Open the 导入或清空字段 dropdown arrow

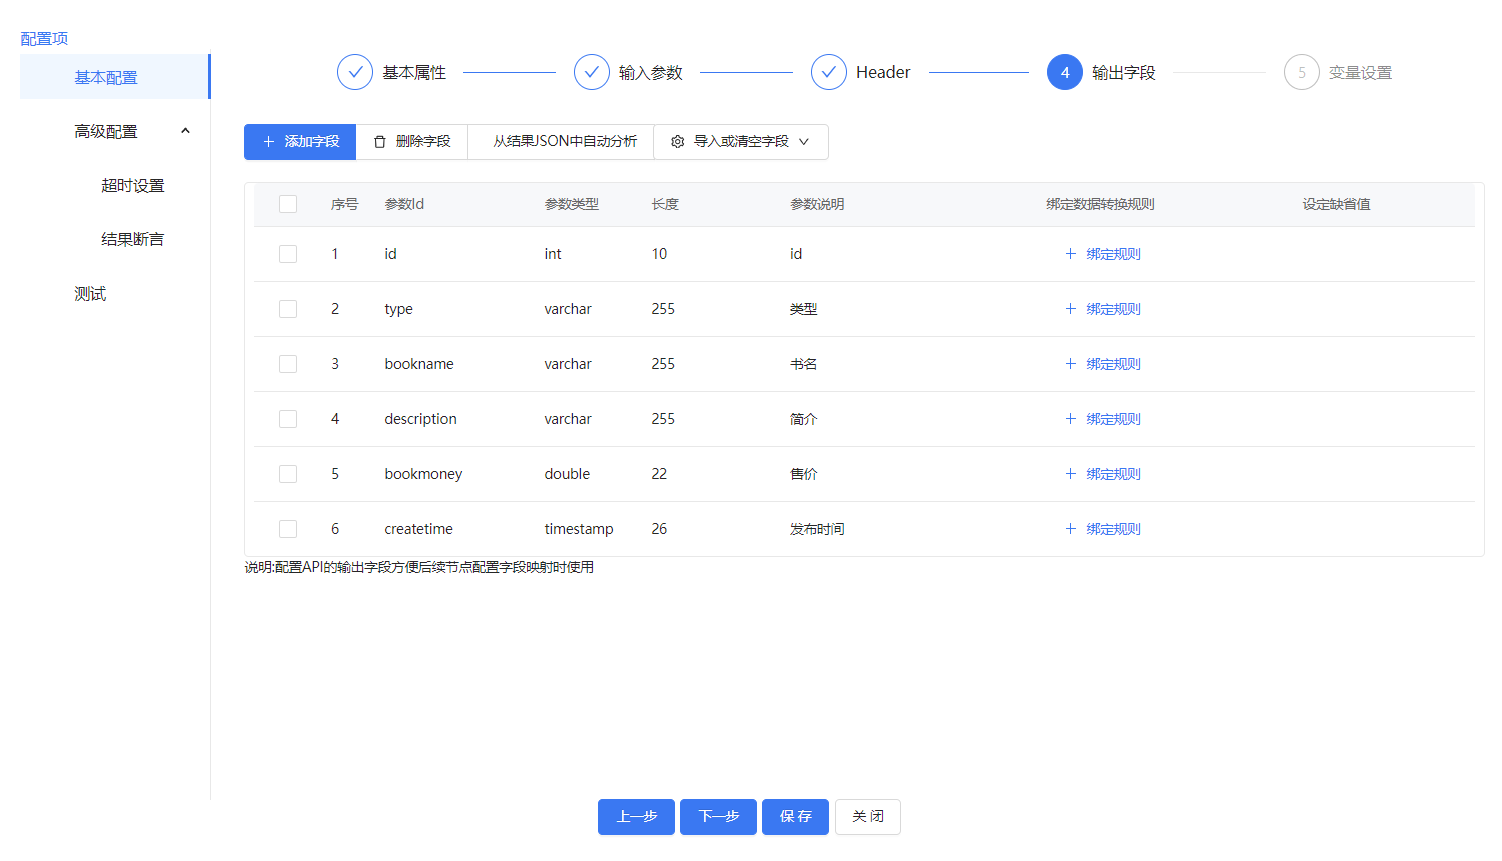click(x=804, y=142)
